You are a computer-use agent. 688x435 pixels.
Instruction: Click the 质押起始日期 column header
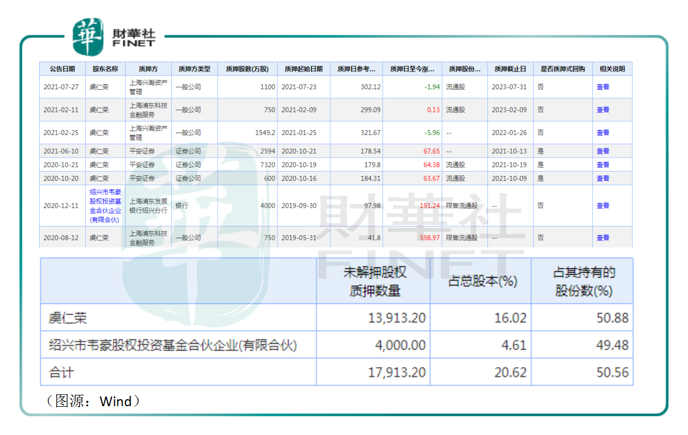tap(304, 69)
